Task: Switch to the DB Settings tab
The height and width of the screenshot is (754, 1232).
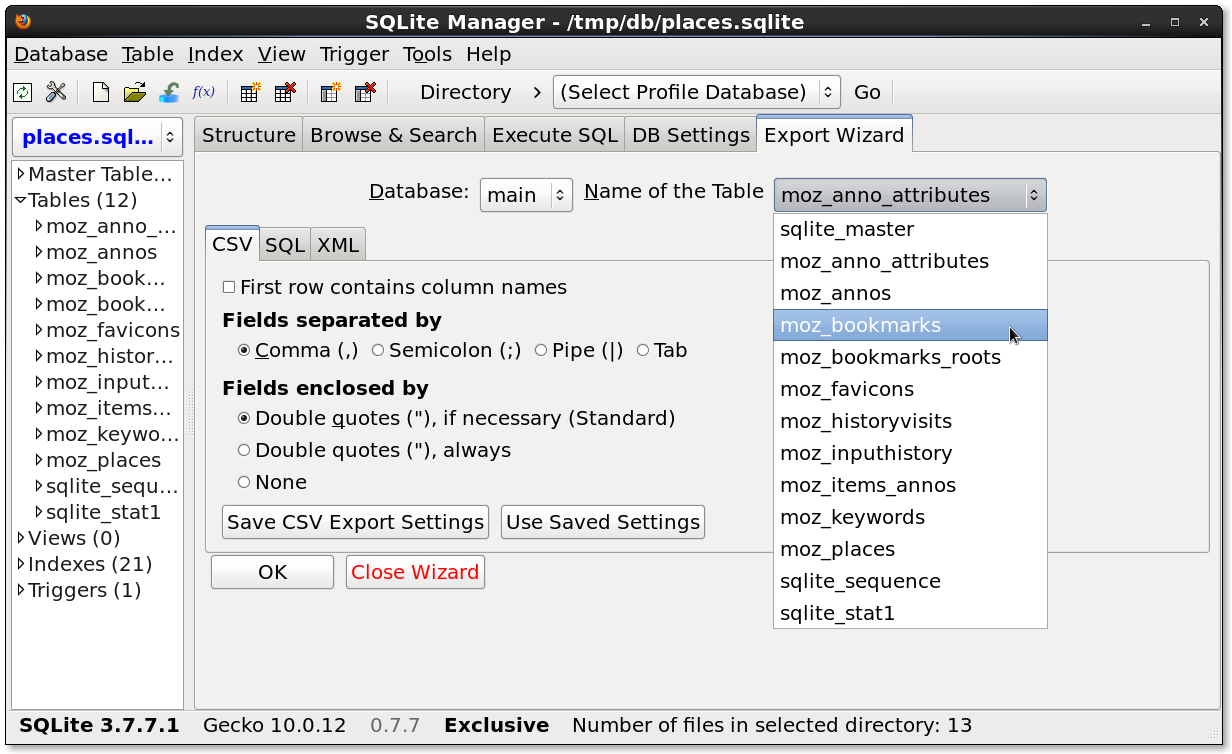Action: tap(691, 135)
